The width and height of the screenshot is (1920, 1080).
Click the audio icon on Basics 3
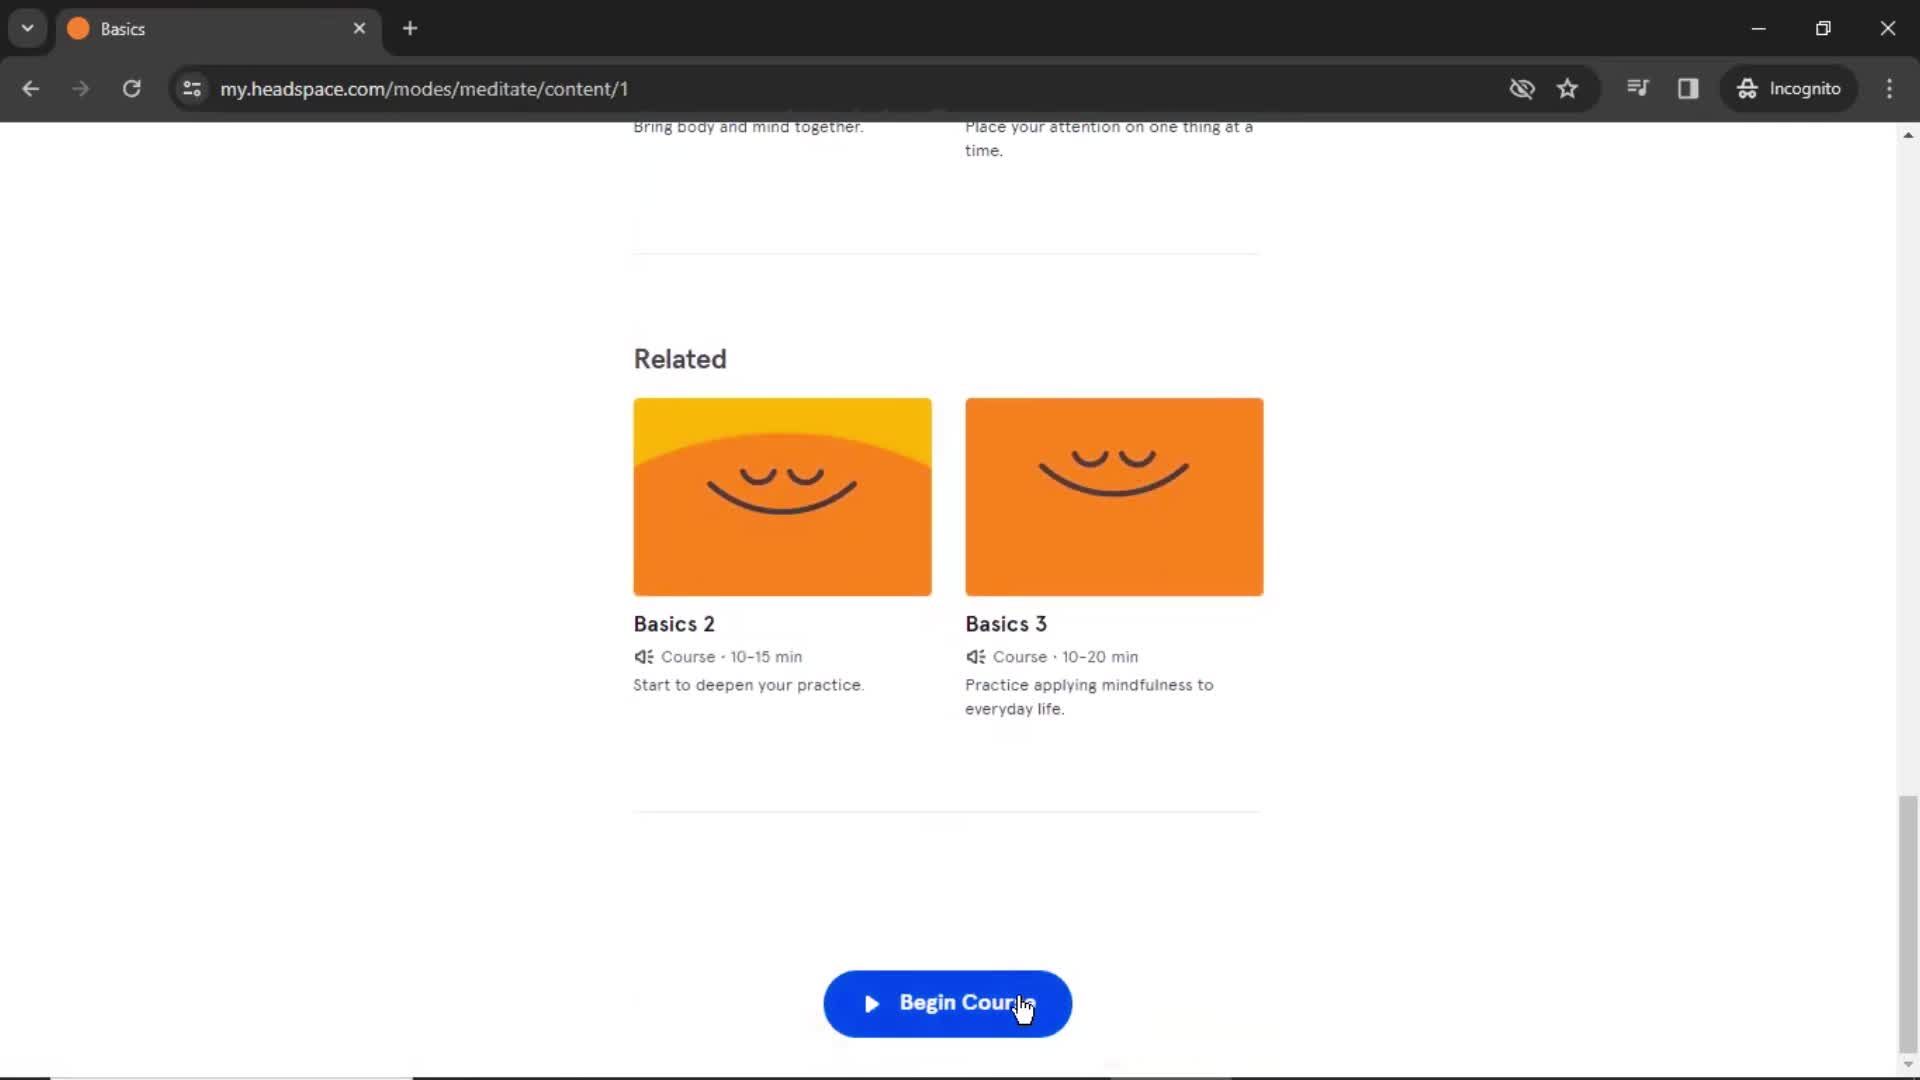[x=975, y=655]
